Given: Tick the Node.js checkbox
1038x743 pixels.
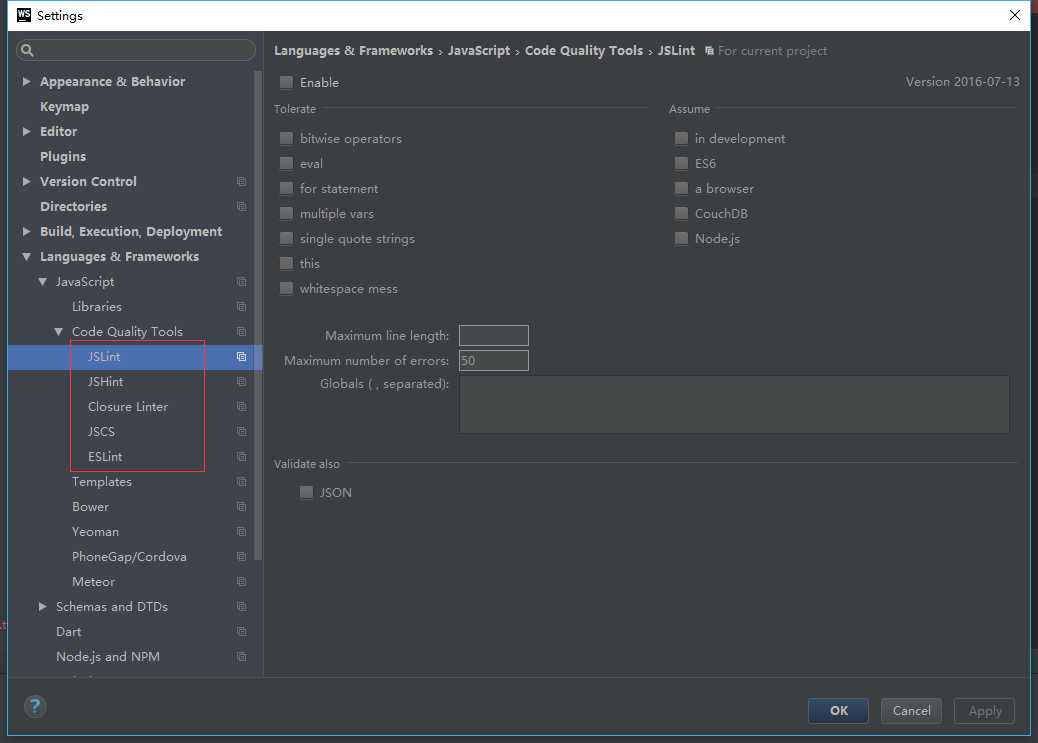Looking at the screenshot, I should (681, 238).
